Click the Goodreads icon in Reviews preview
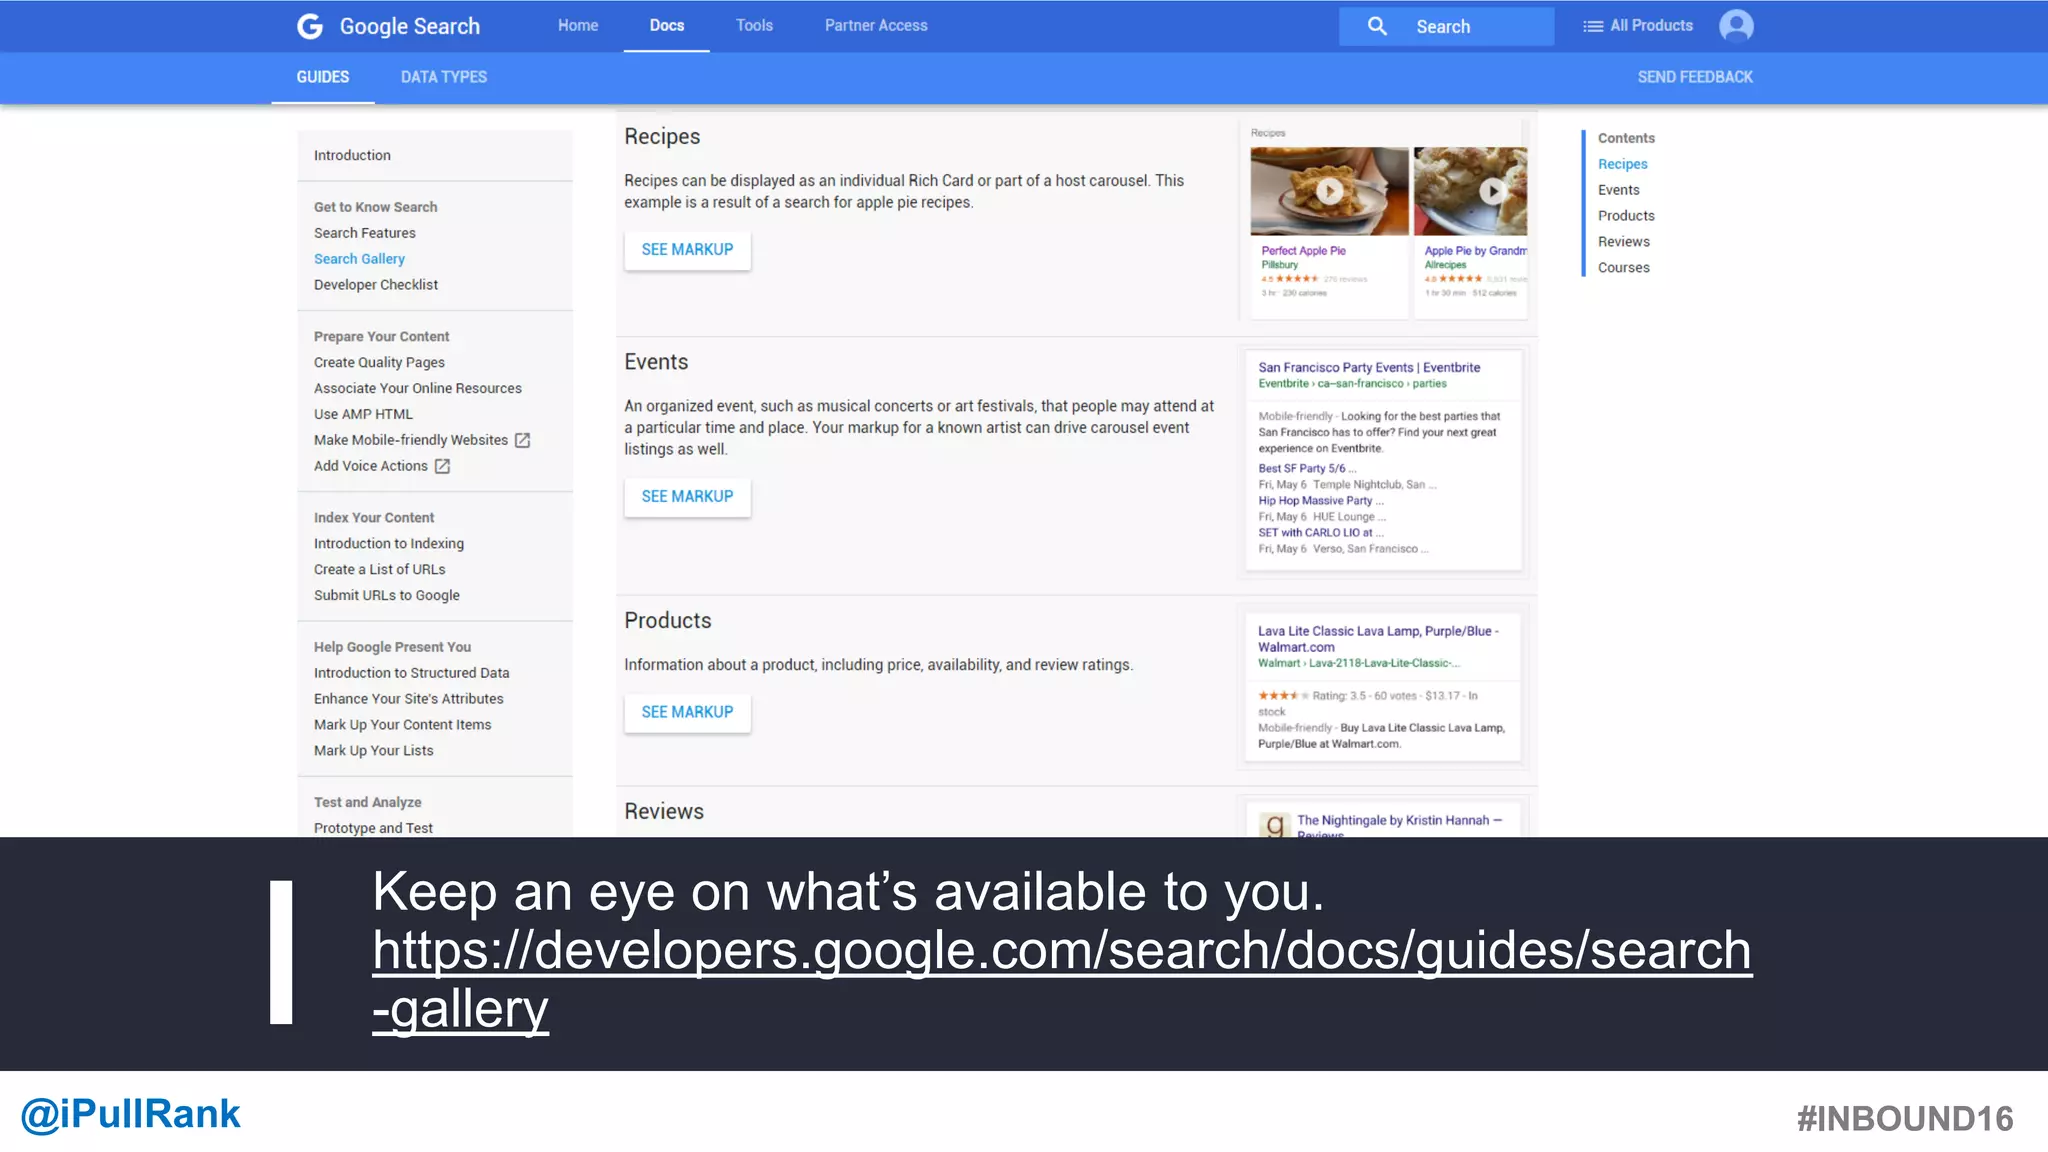Viewport: 2048px width, 1152px height. pyautogui.click(x=1274, y=823)
